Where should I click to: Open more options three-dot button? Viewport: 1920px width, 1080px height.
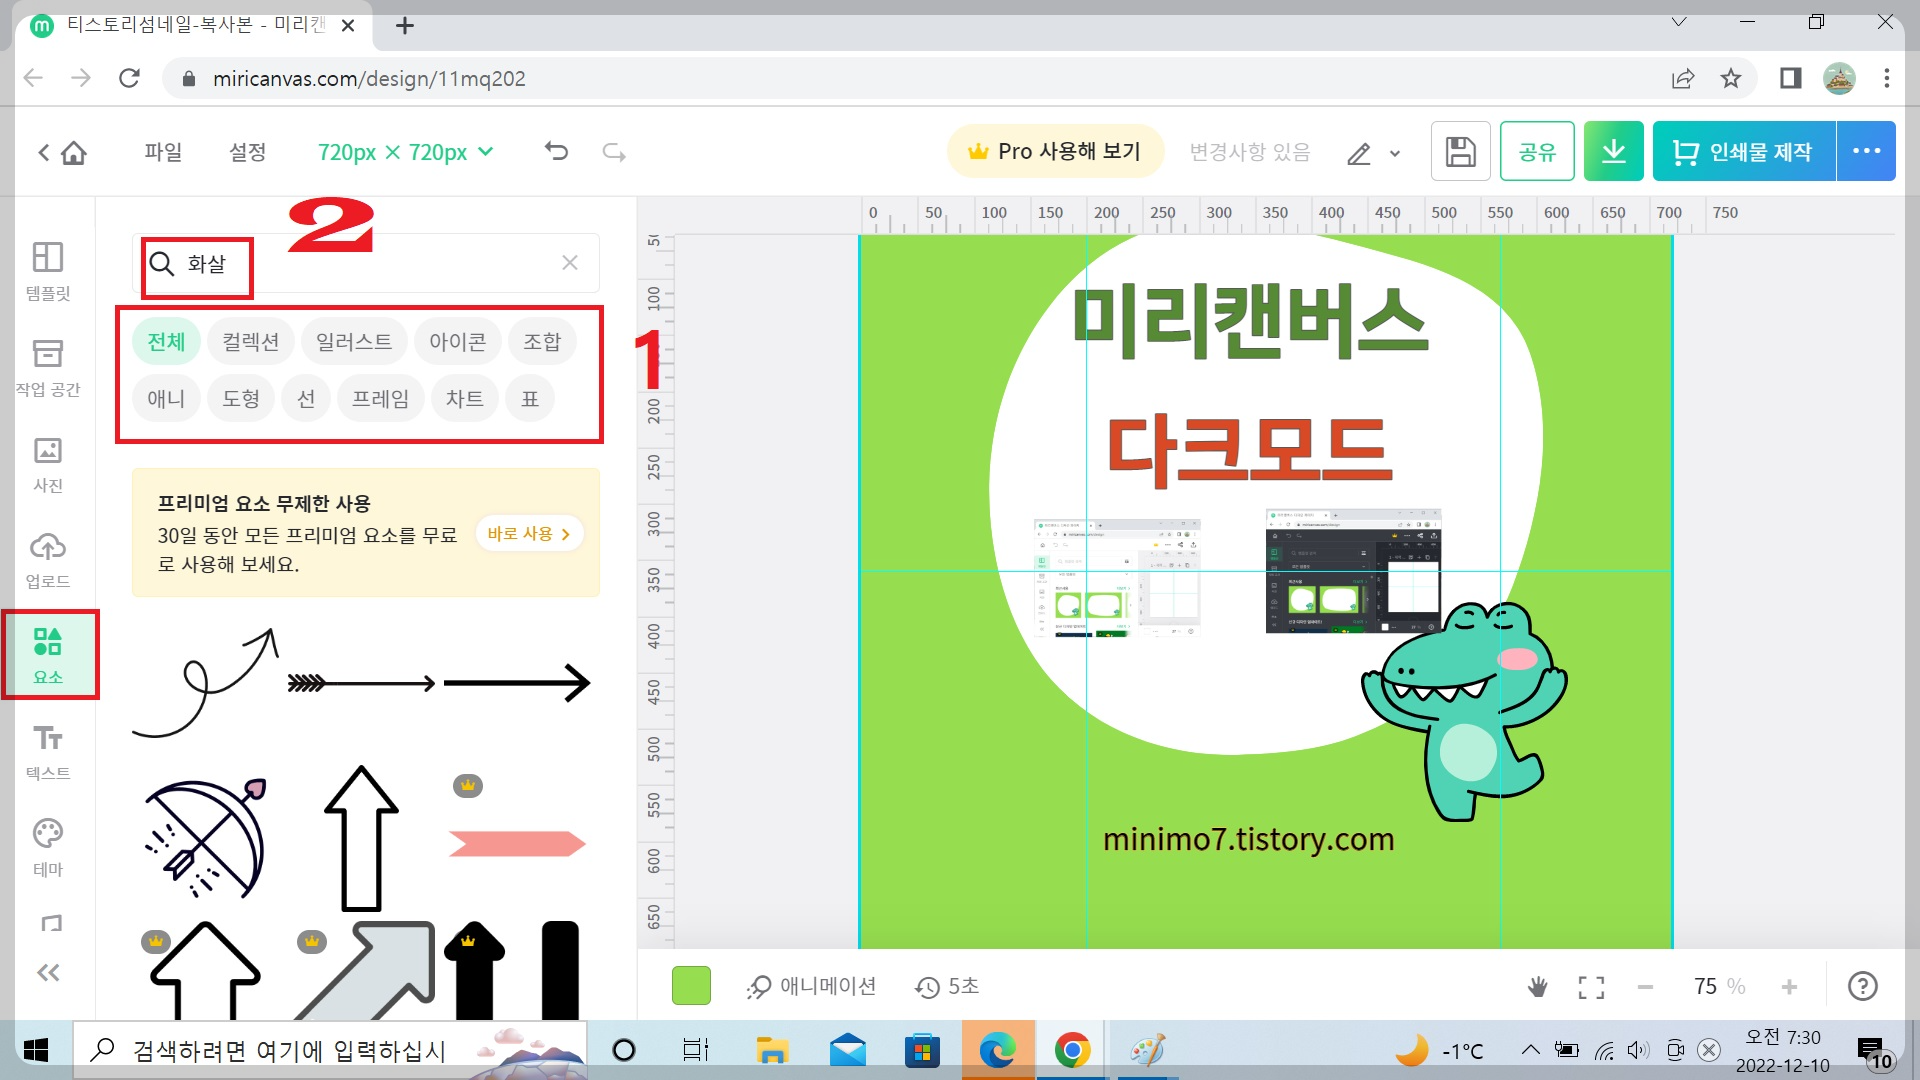coord(1866,151)
